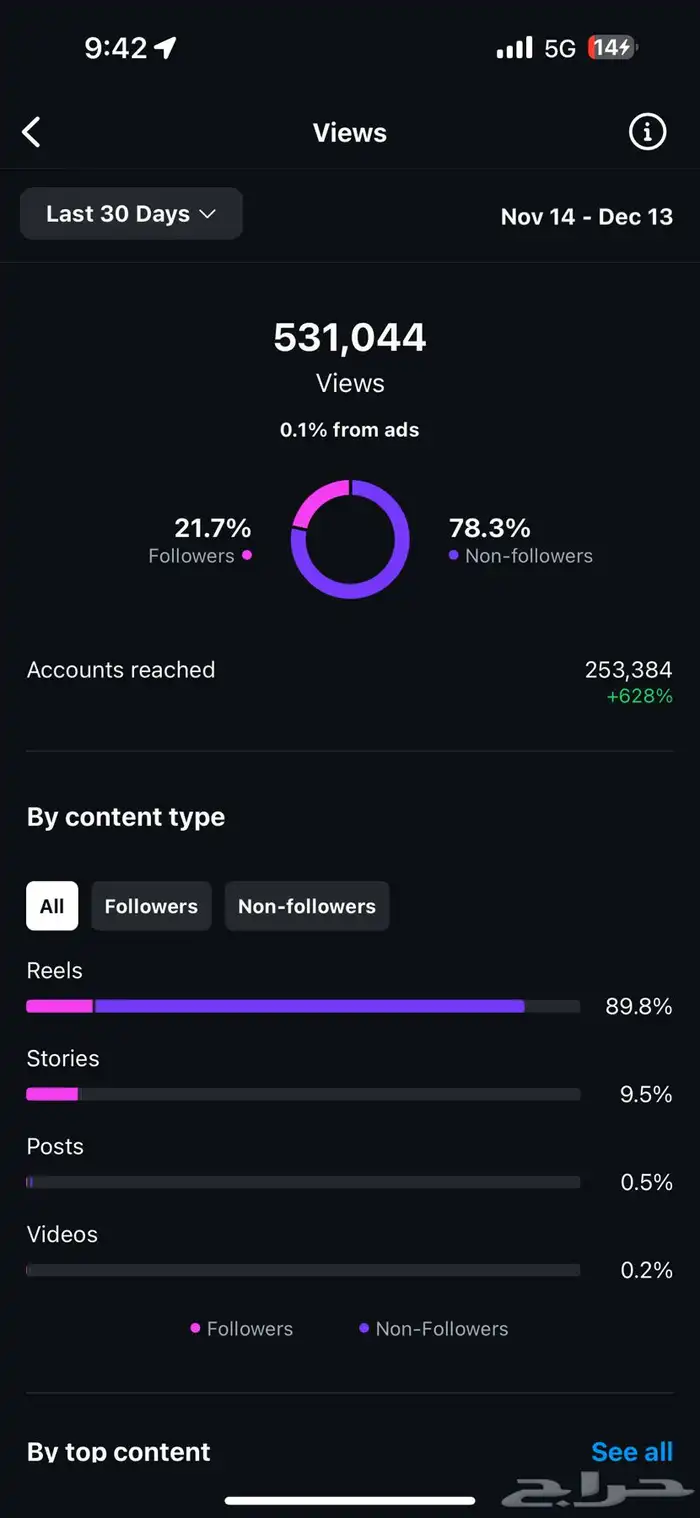
Task: Click the followers donut chart
Action: (x=350, y=539)
